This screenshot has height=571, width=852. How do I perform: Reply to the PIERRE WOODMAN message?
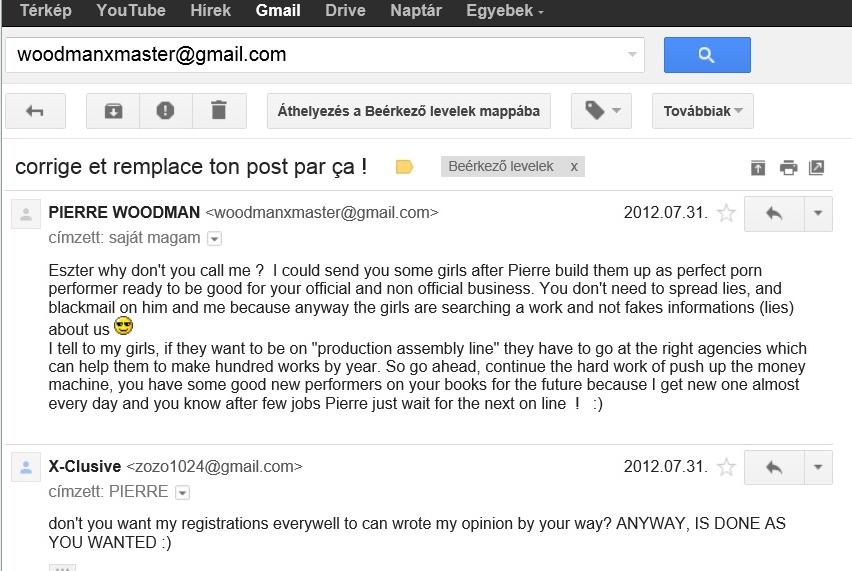pyautogui.click(x=773, y=213)
